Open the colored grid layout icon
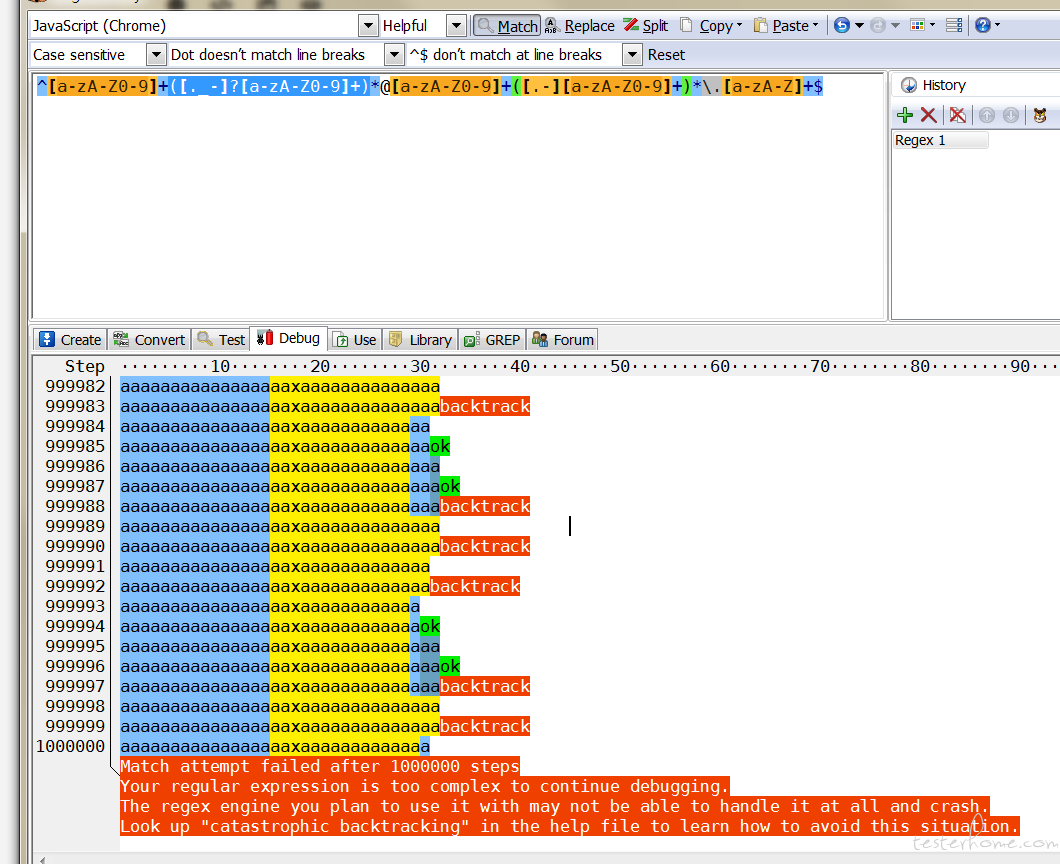The image size is (1060, 864). (x=917, y=26)
